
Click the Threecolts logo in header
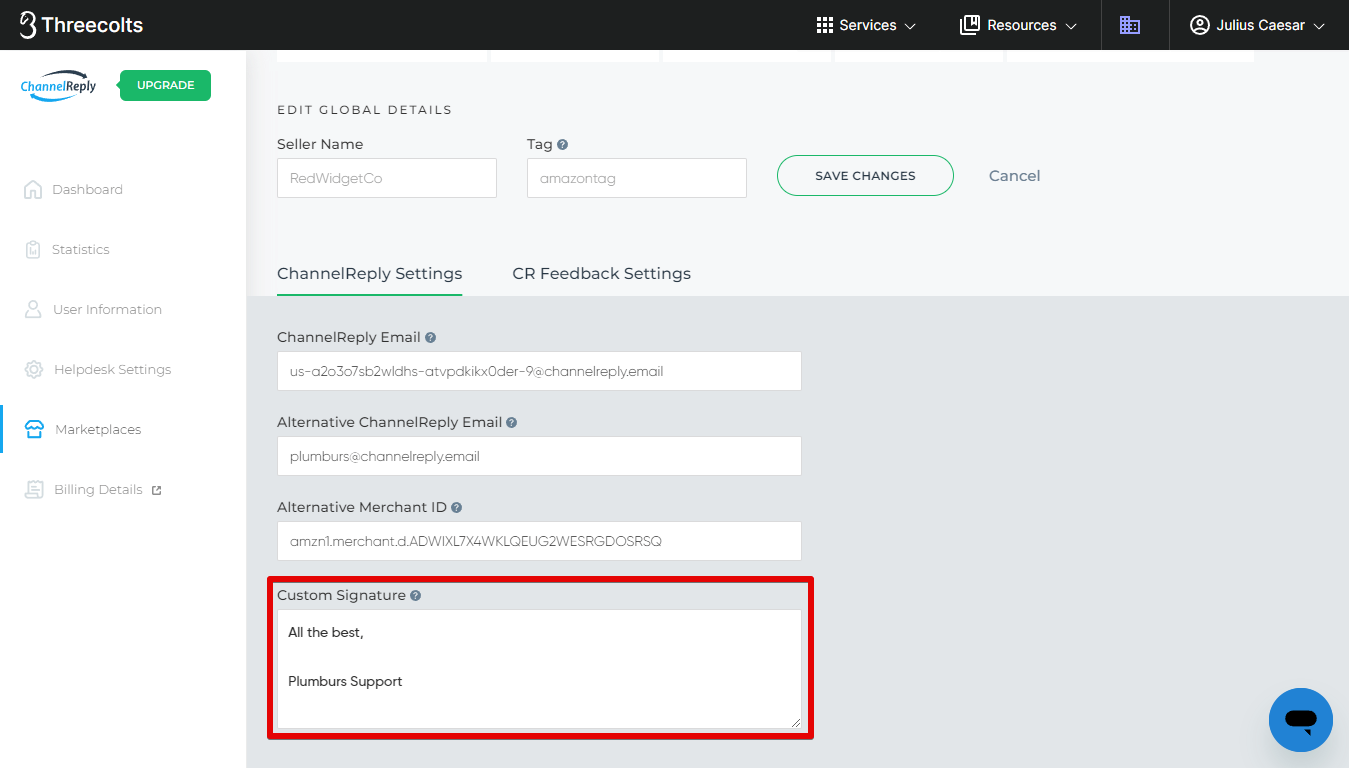(x=81, y=25)
